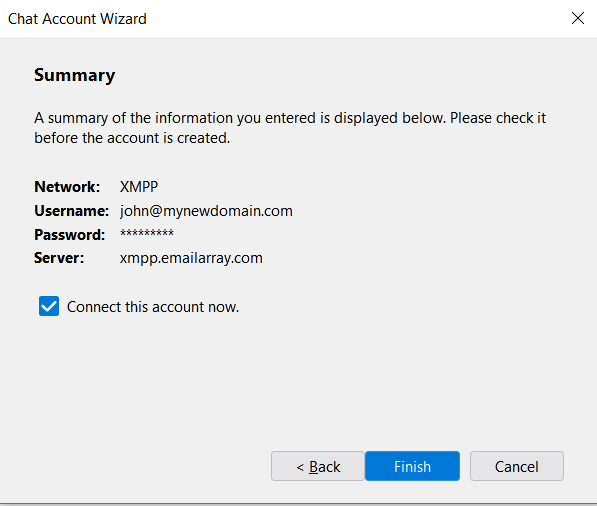
Task: Close the Chat Account Wizard window
Action: (x=578, y=18)
